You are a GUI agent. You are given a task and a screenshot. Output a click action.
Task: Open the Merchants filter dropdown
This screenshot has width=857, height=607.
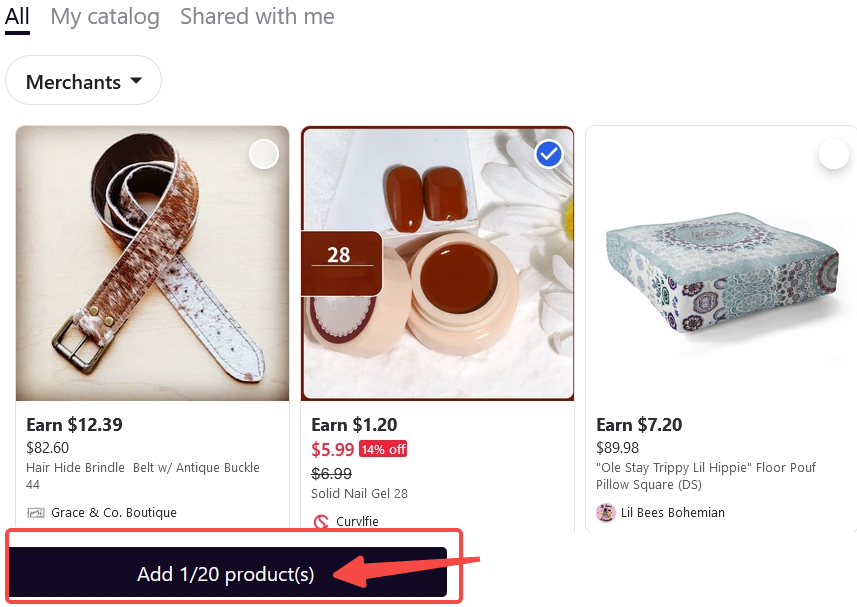point(83,80)
